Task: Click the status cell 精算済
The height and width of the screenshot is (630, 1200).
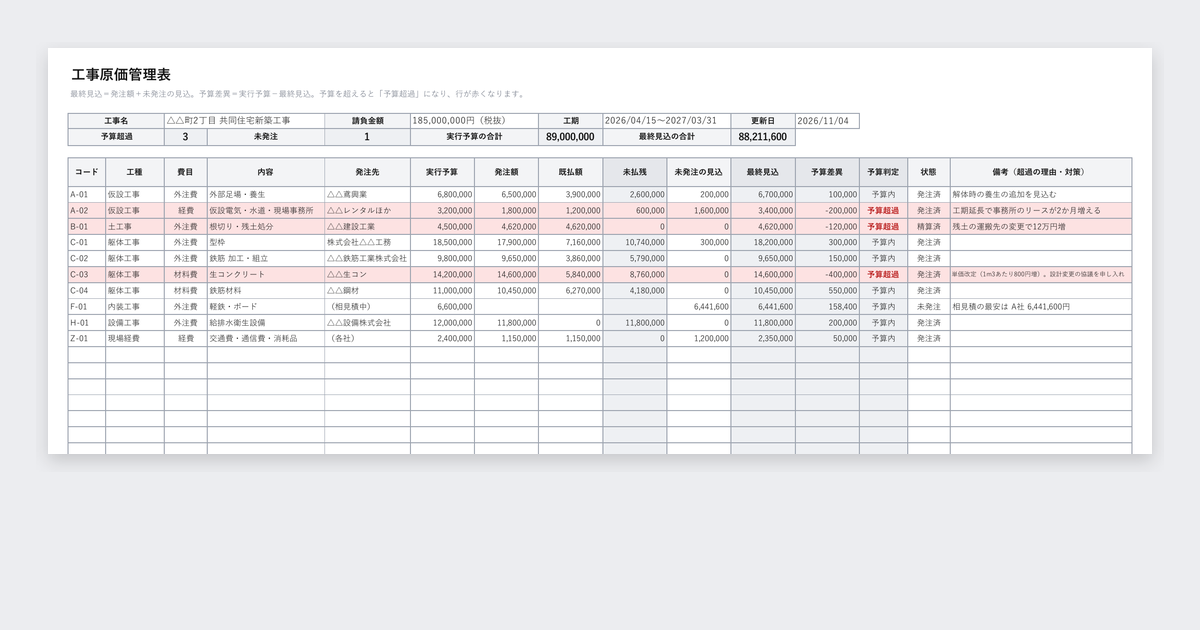Action: (x=928, y=227)
